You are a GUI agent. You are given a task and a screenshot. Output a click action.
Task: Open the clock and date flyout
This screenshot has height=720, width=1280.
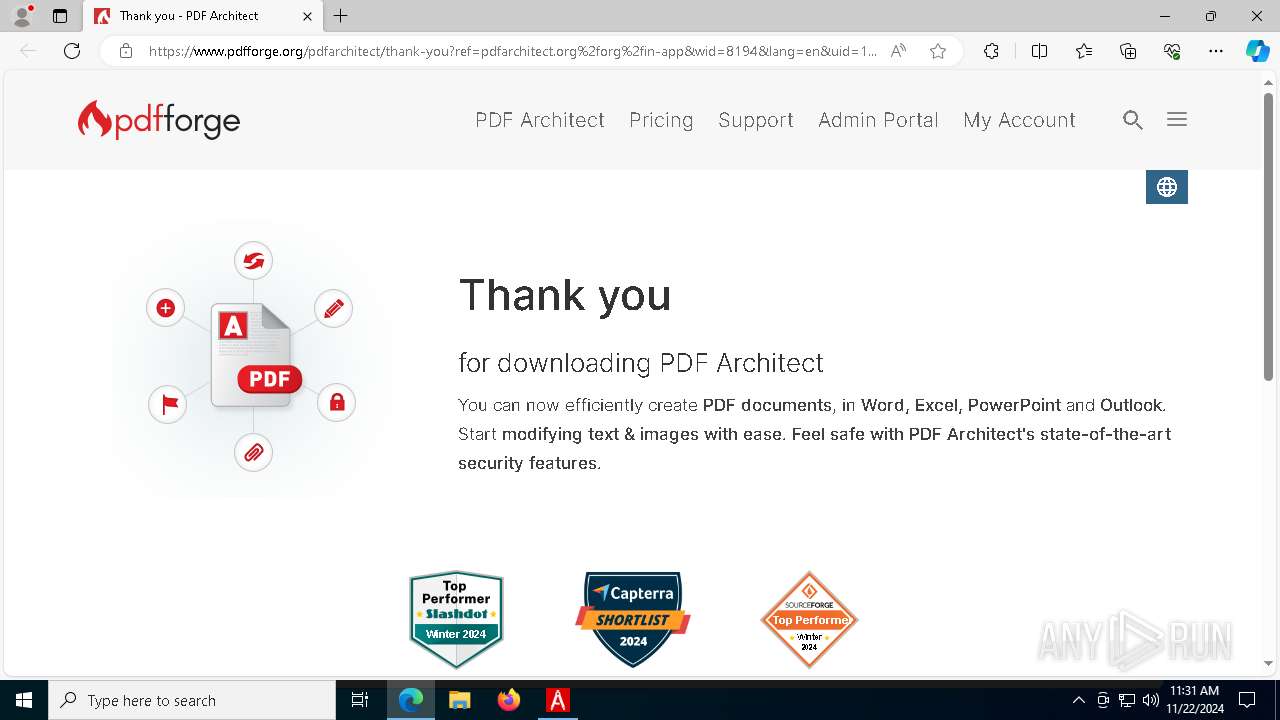[x=1195, y=700]
